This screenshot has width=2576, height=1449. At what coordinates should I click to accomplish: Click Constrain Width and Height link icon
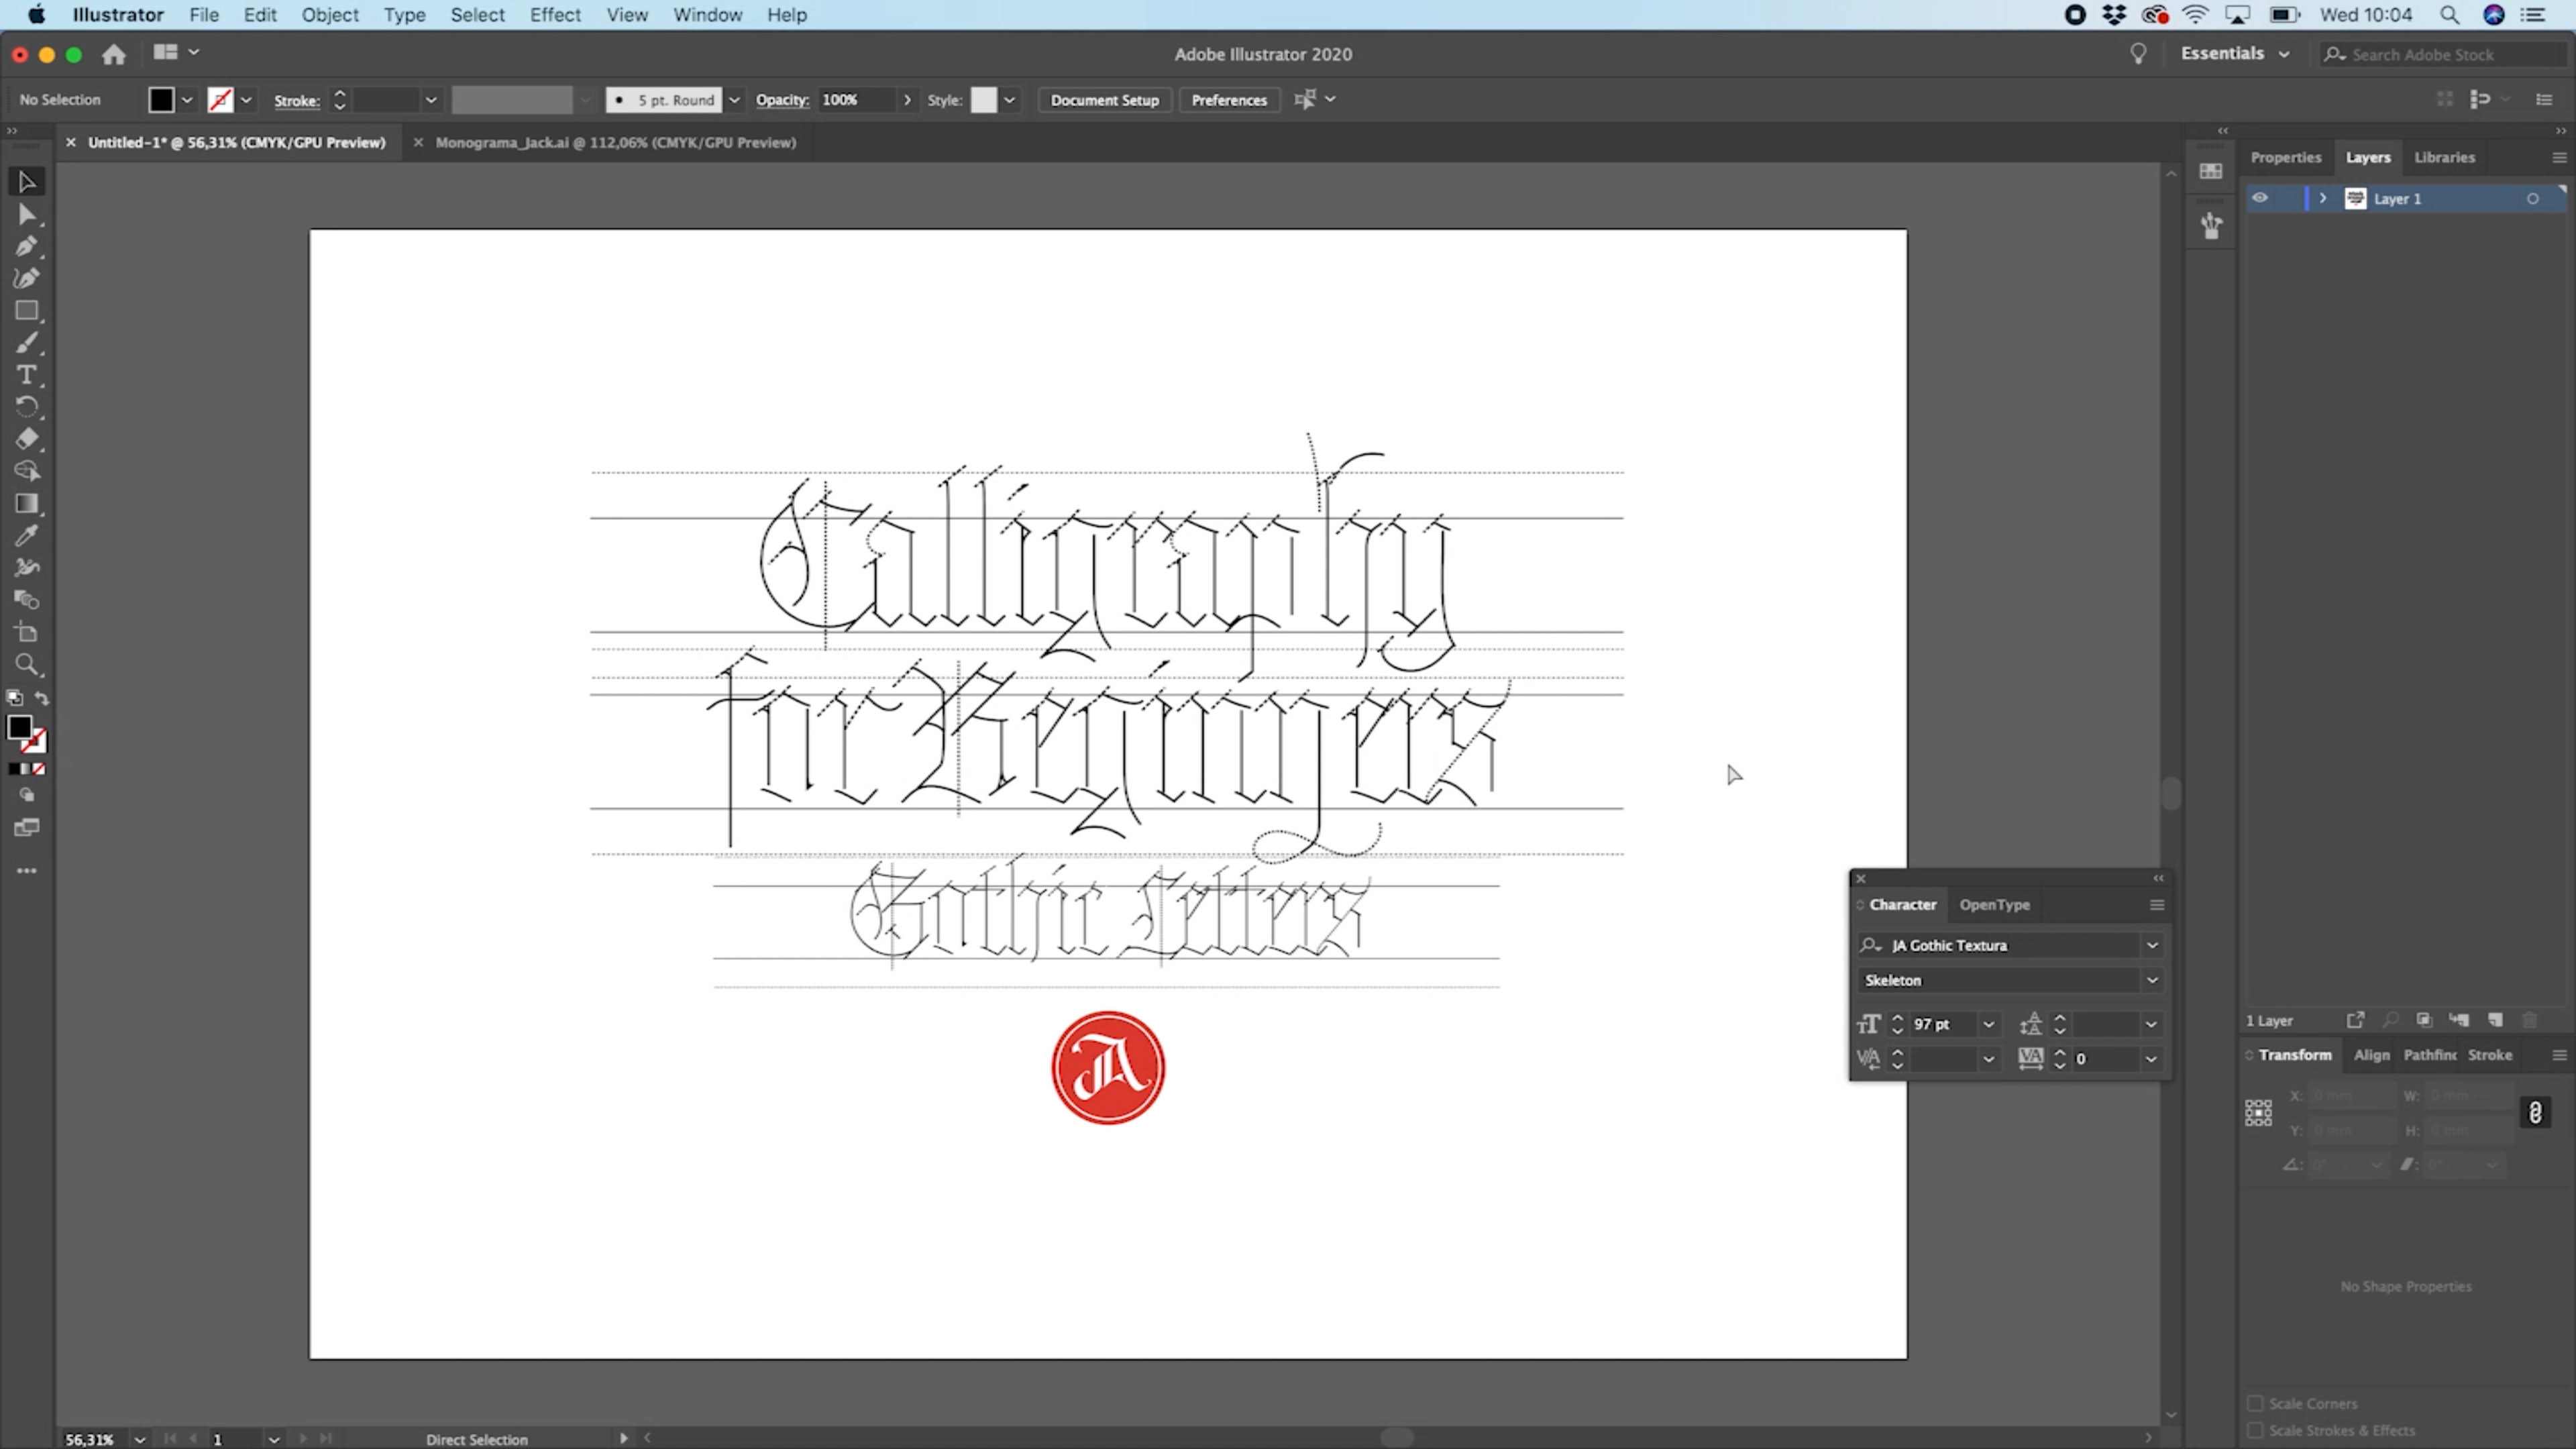click(2536, 1113)
